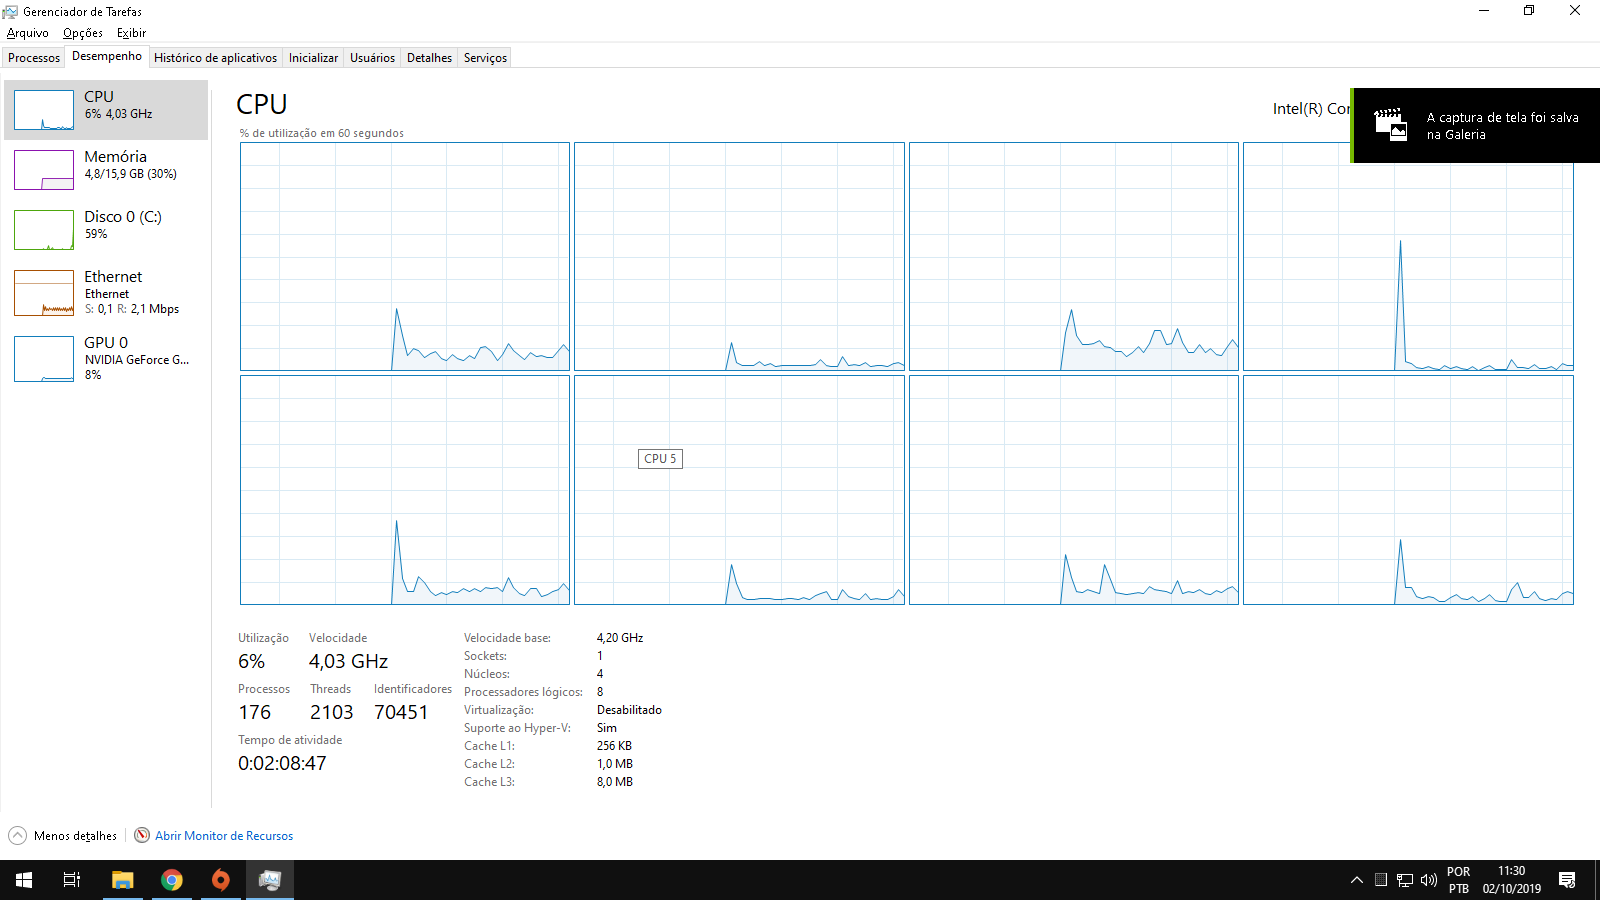Open the taskbar clock and date
Image resolution: width=1600 pixels, height=900 pixels.
coord(1512,880)
